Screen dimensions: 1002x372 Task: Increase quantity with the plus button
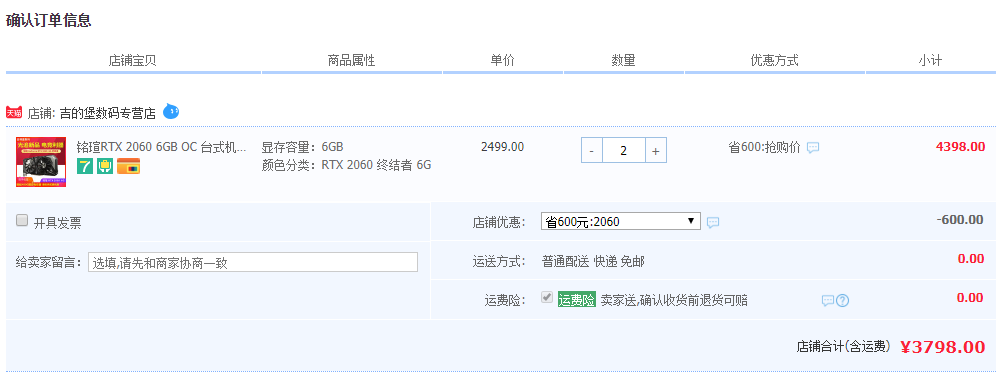point(656,151)
